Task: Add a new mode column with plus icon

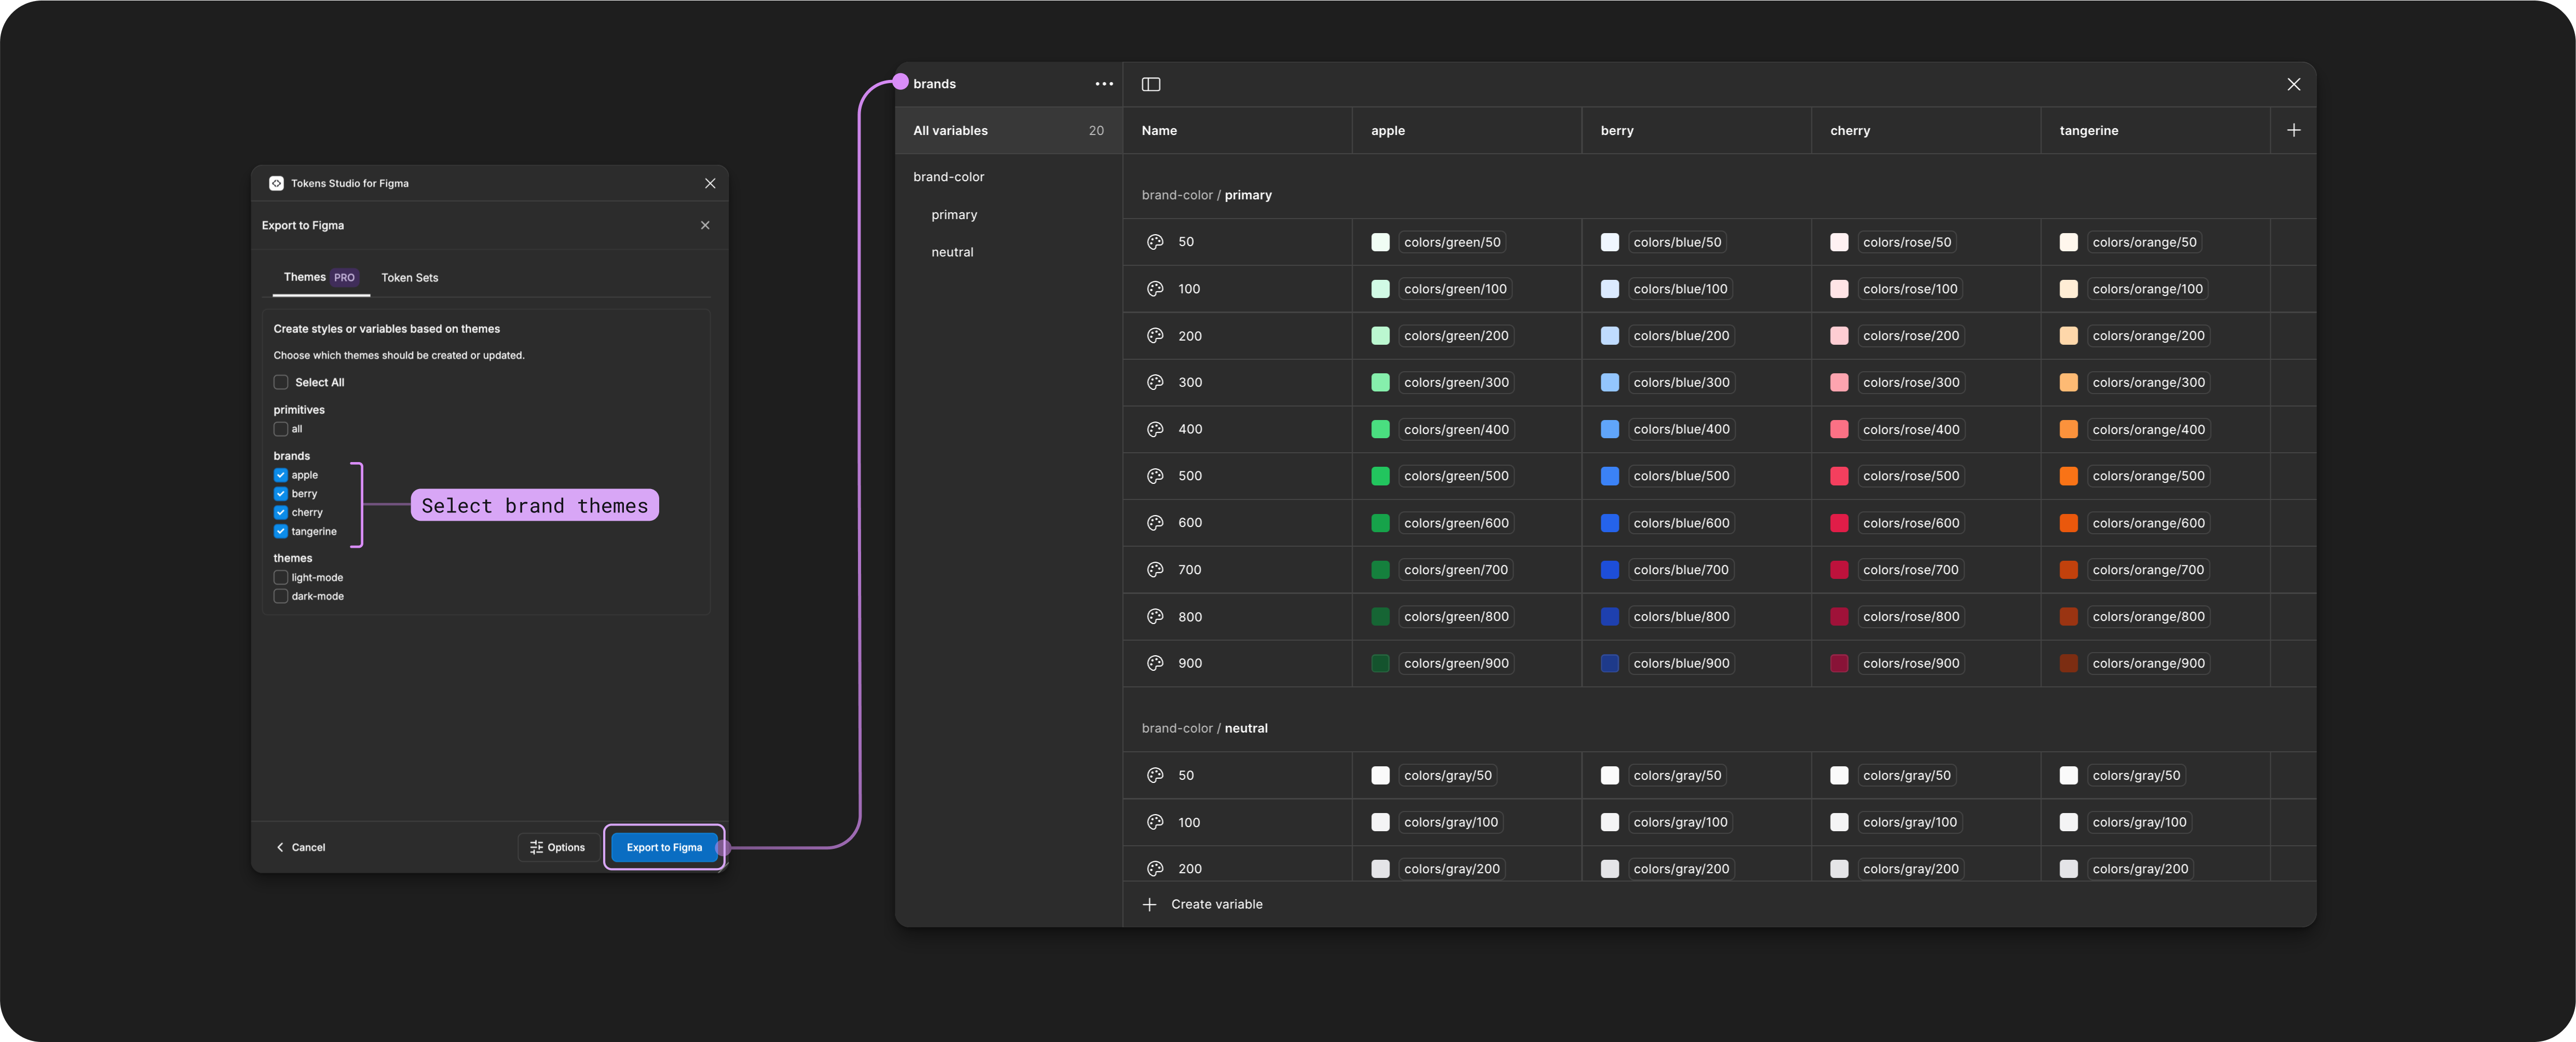Action: click(2293, 130)
